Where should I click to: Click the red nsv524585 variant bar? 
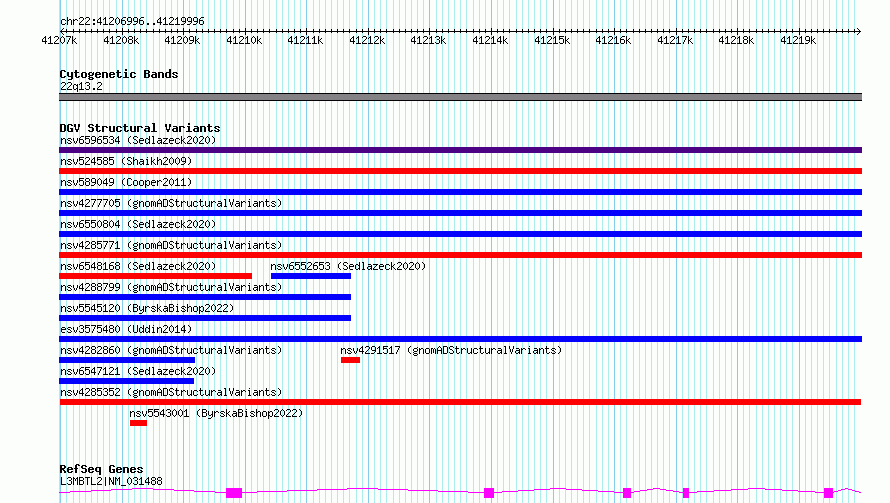(x=460, y=171)
